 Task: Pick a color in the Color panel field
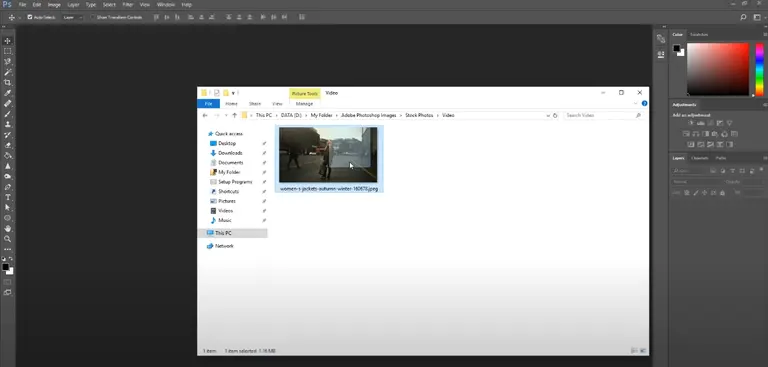pyautogui.click(x=718, y=69)
